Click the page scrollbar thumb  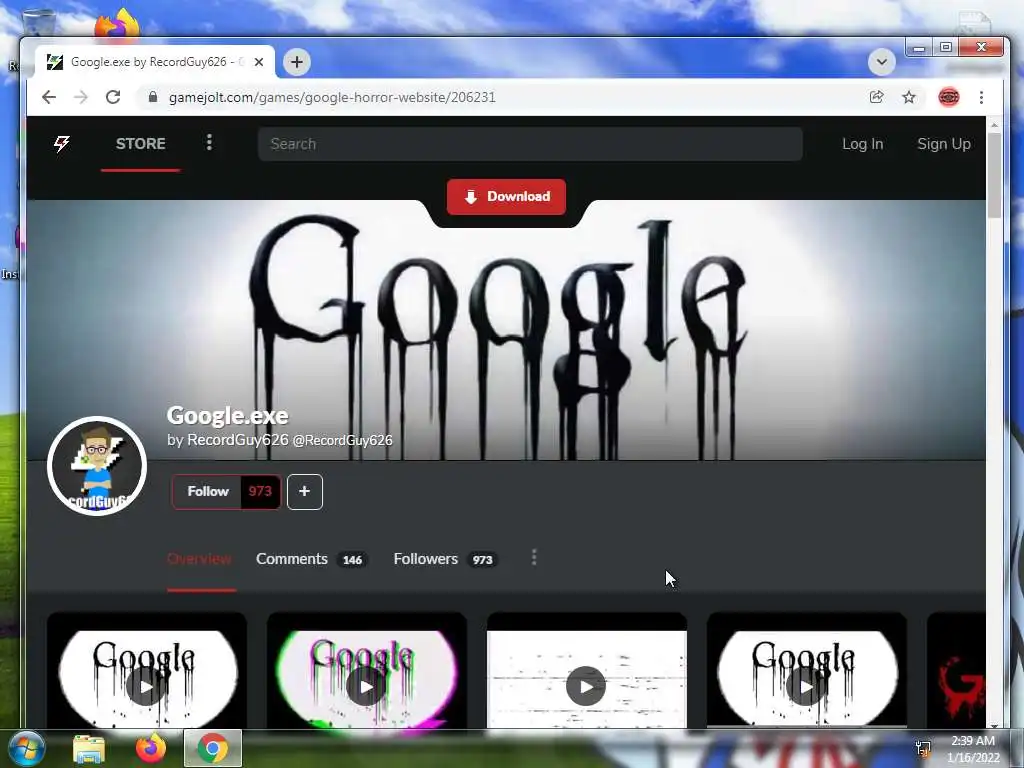pyautogui.click(x=994, y=175)
